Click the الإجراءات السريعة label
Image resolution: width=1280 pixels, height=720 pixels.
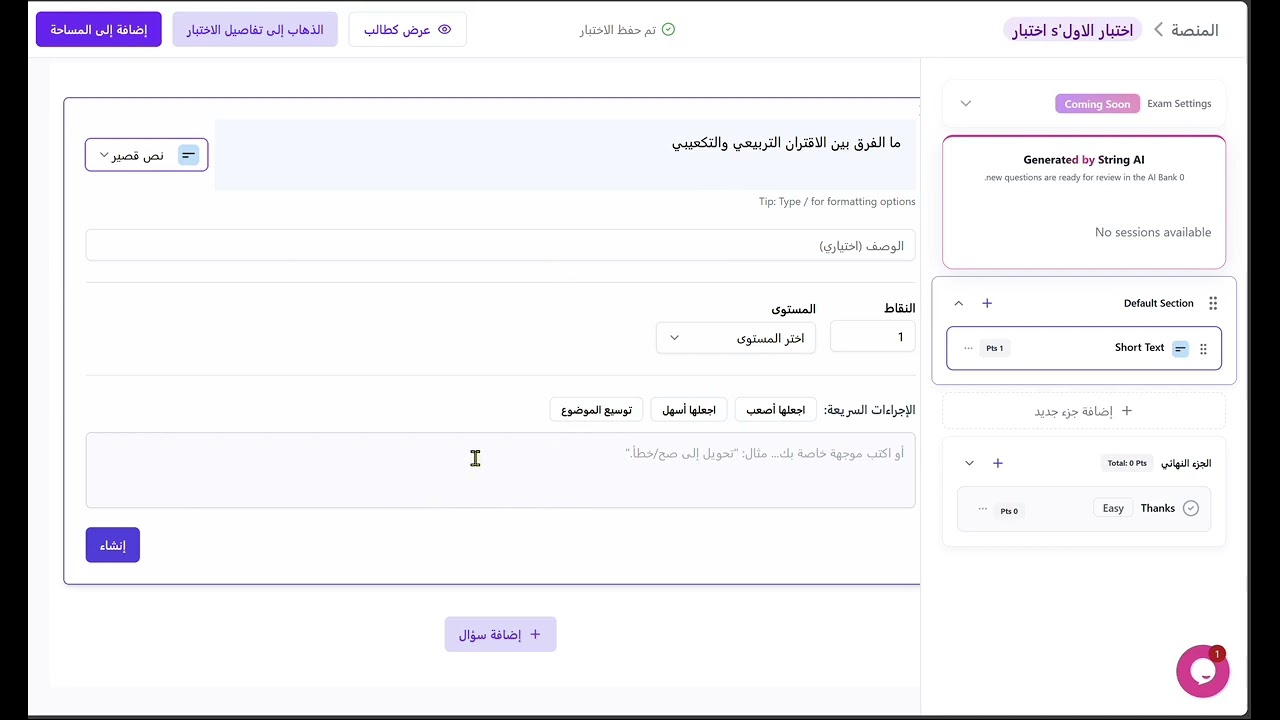click(870, 410)
